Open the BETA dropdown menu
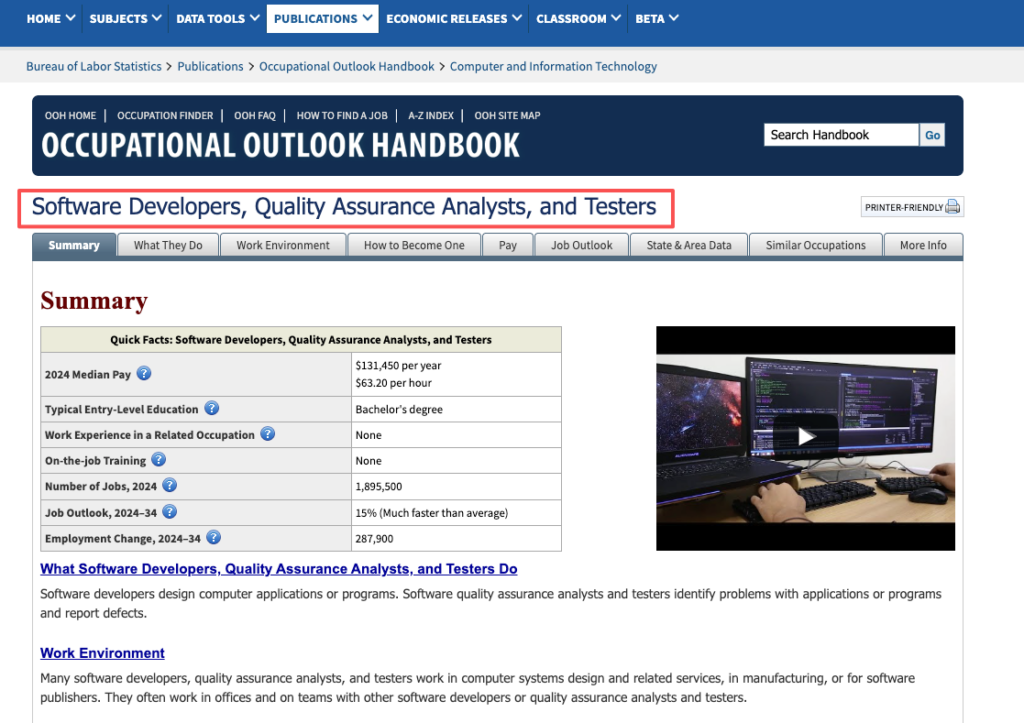 [x=656, y=18]
